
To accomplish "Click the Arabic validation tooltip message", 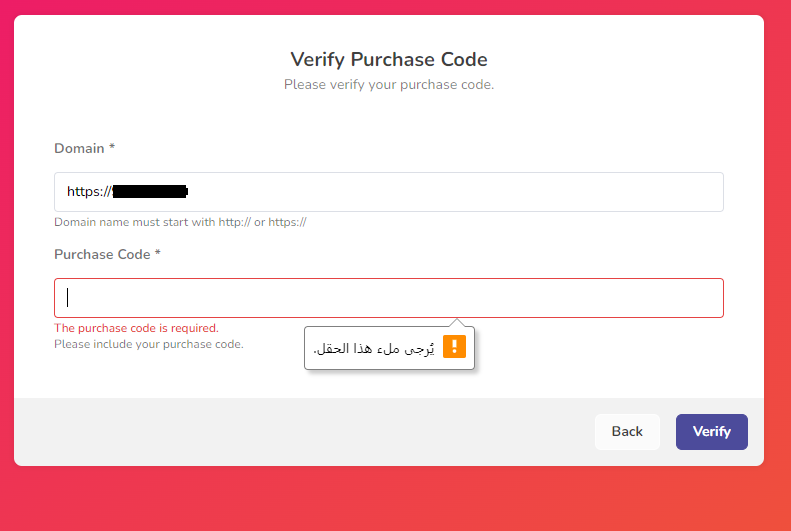I will click(x=374, y=348).
